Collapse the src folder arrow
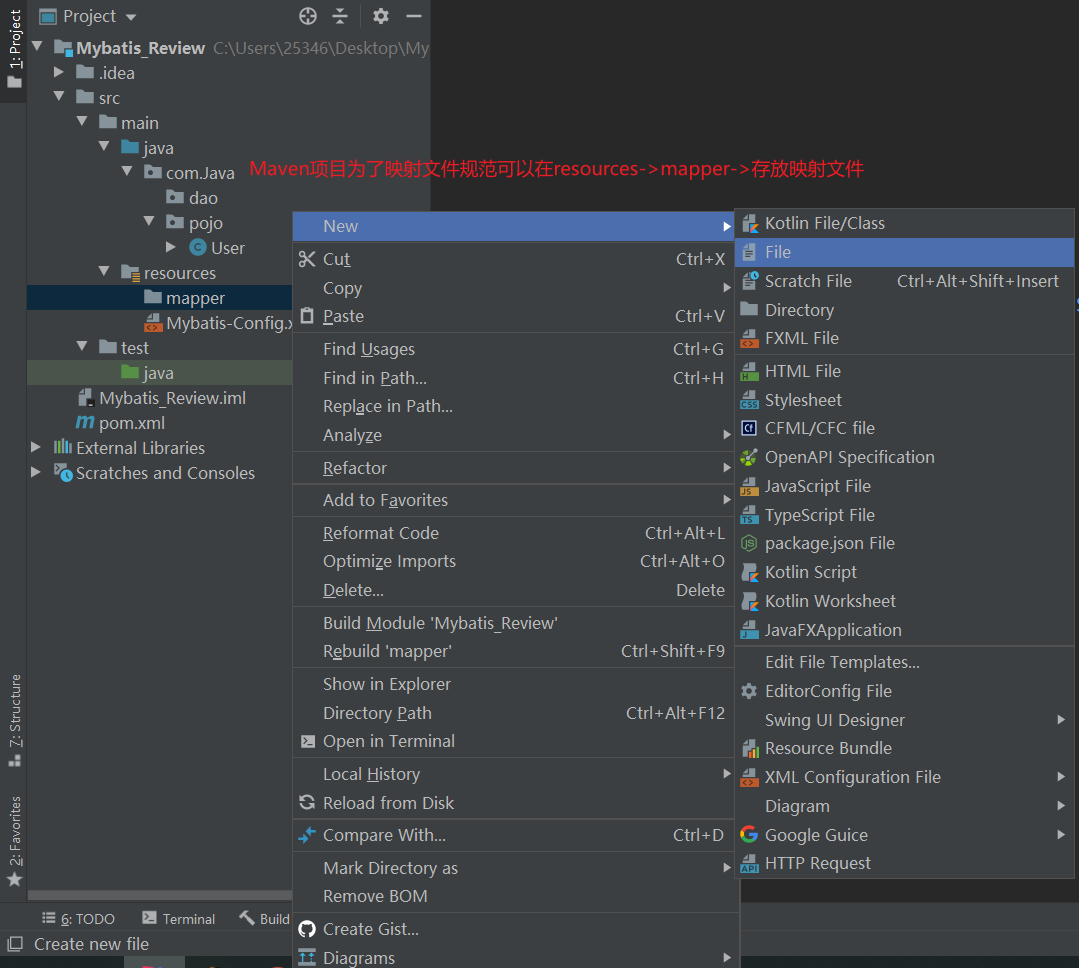This screenshot has width=1079, height=968. point(60,96)
